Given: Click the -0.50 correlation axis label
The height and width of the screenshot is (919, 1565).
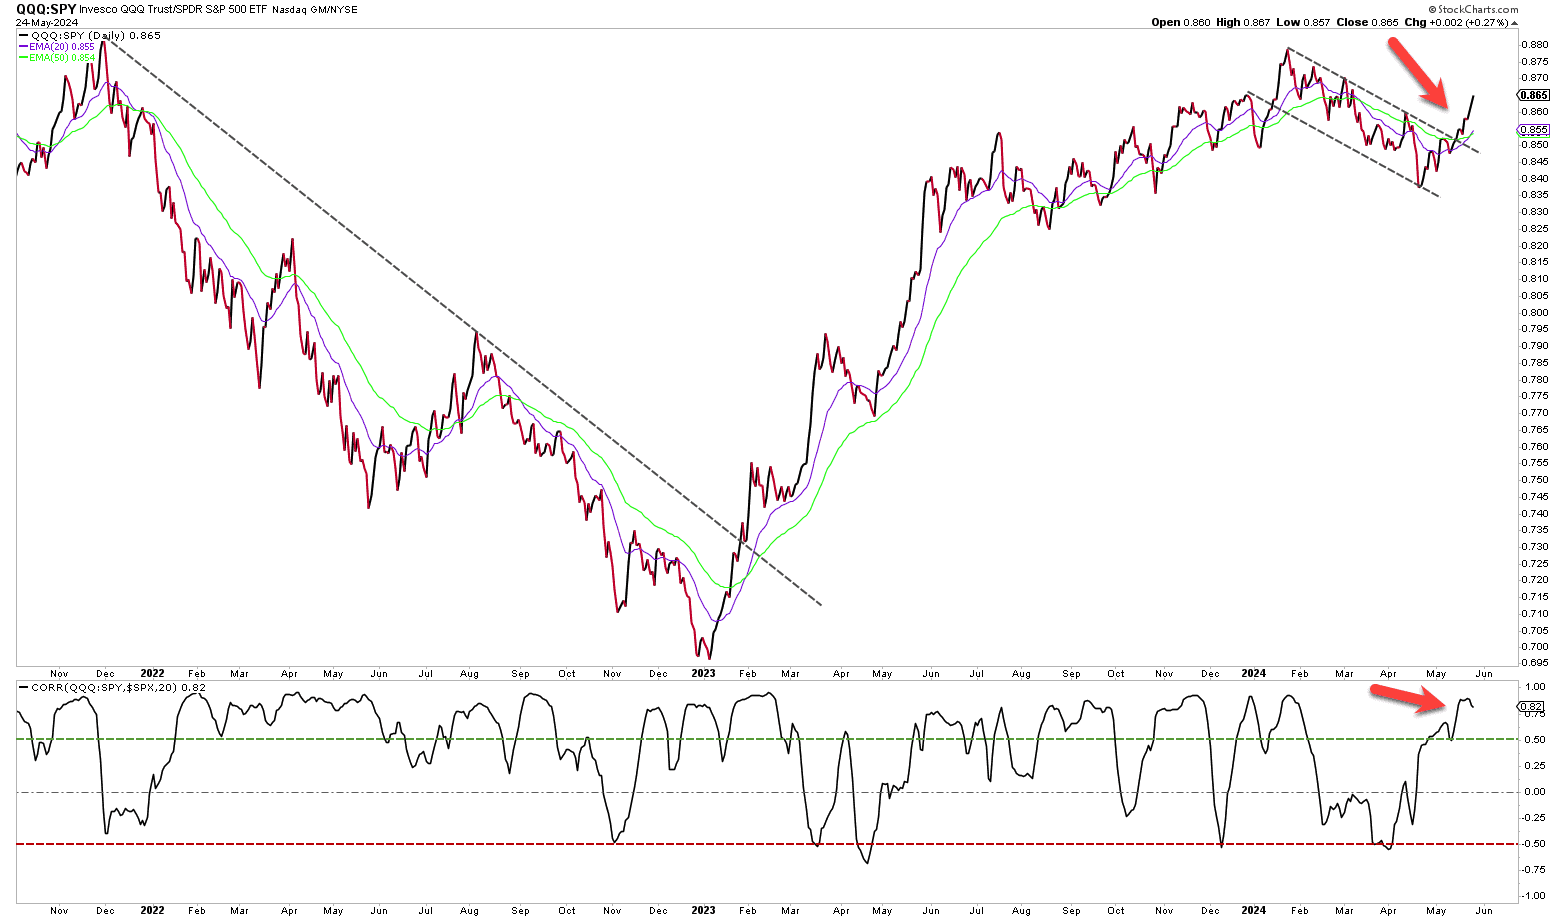Looking at the screenshot, I should pos(1534,844).
